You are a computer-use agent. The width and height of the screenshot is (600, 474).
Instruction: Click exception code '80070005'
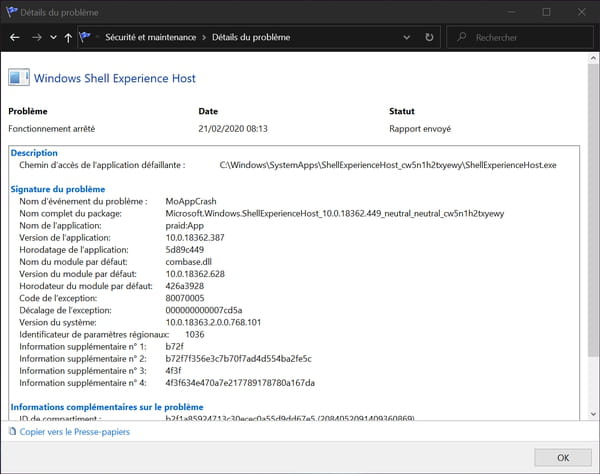(185, 298)
